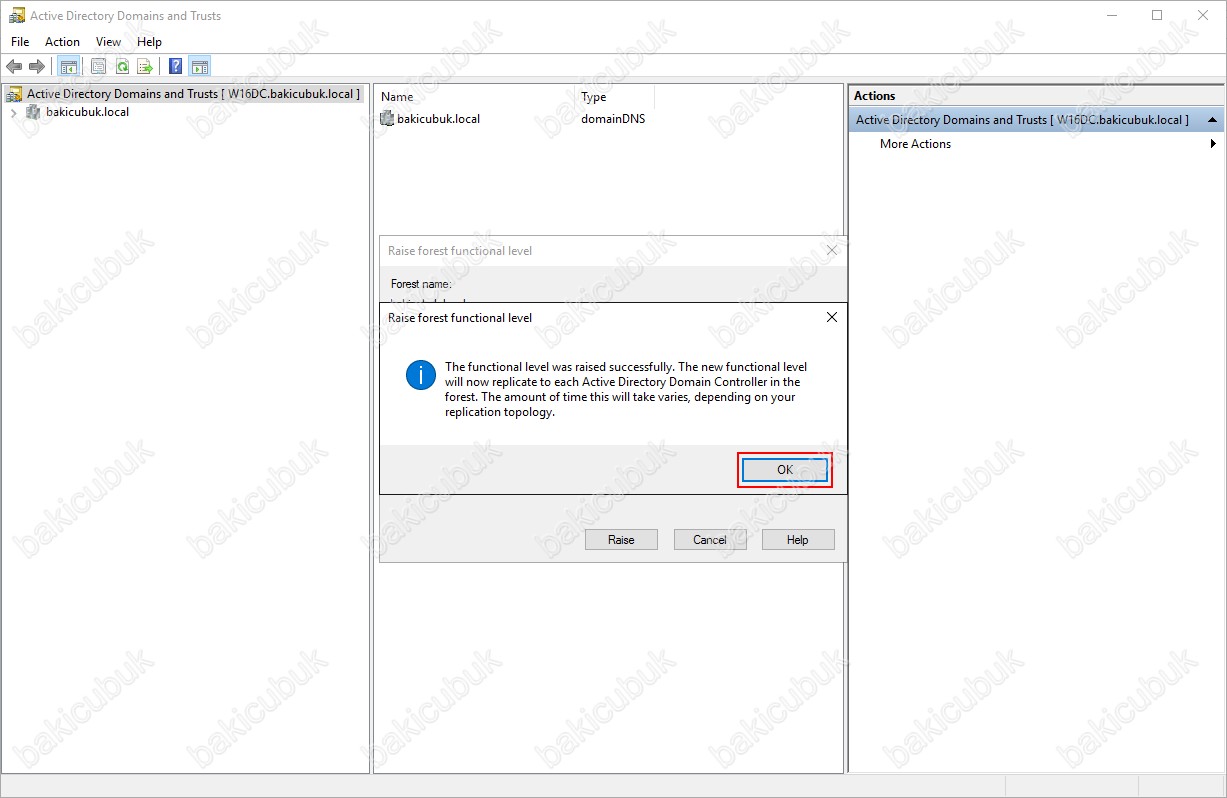Toggle Show/Hide Console Tree icon

click(x=69, y=67)
